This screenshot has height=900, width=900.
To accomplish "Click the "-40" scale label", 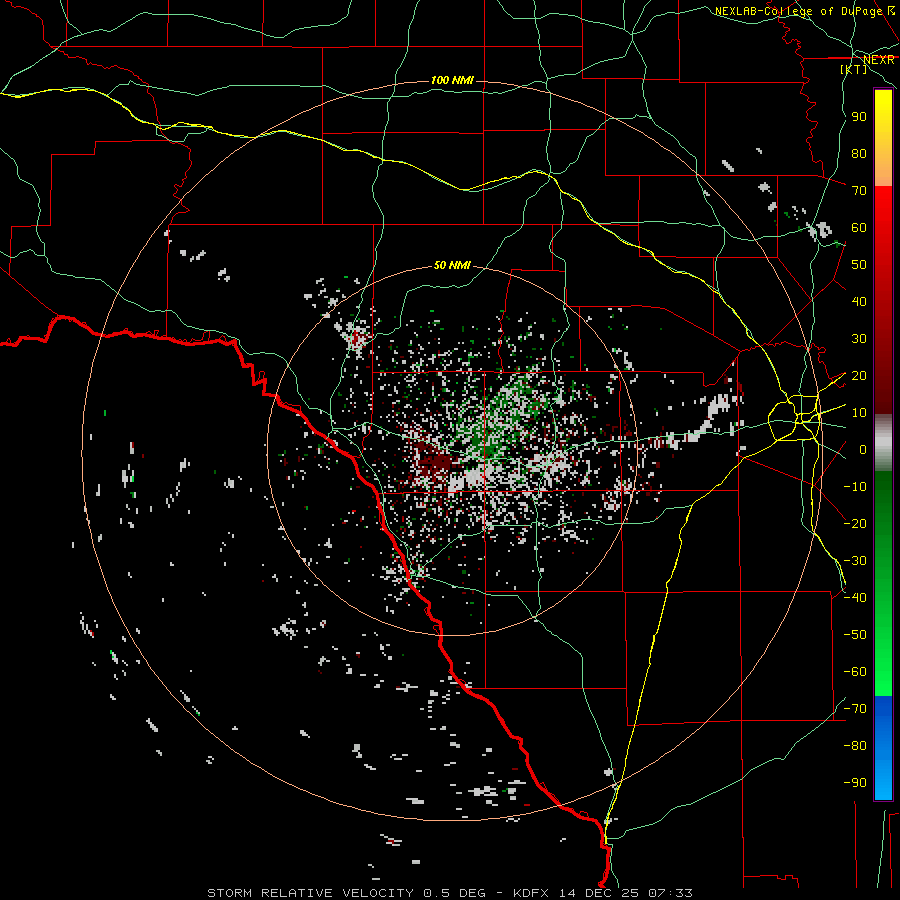I will [x=855, y=598].
